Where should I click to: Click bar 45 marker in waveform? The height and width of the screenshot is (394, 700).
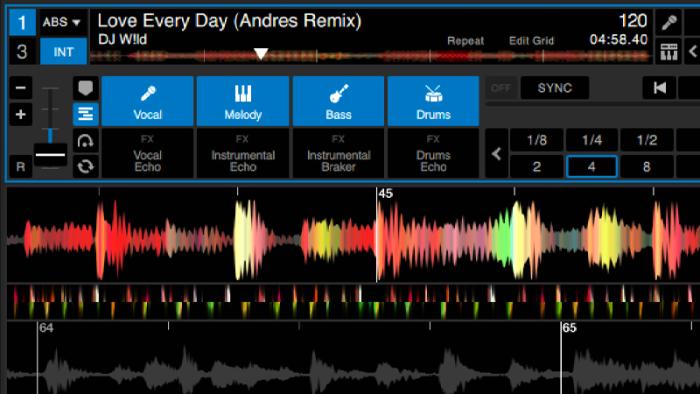tap(385, 193)
